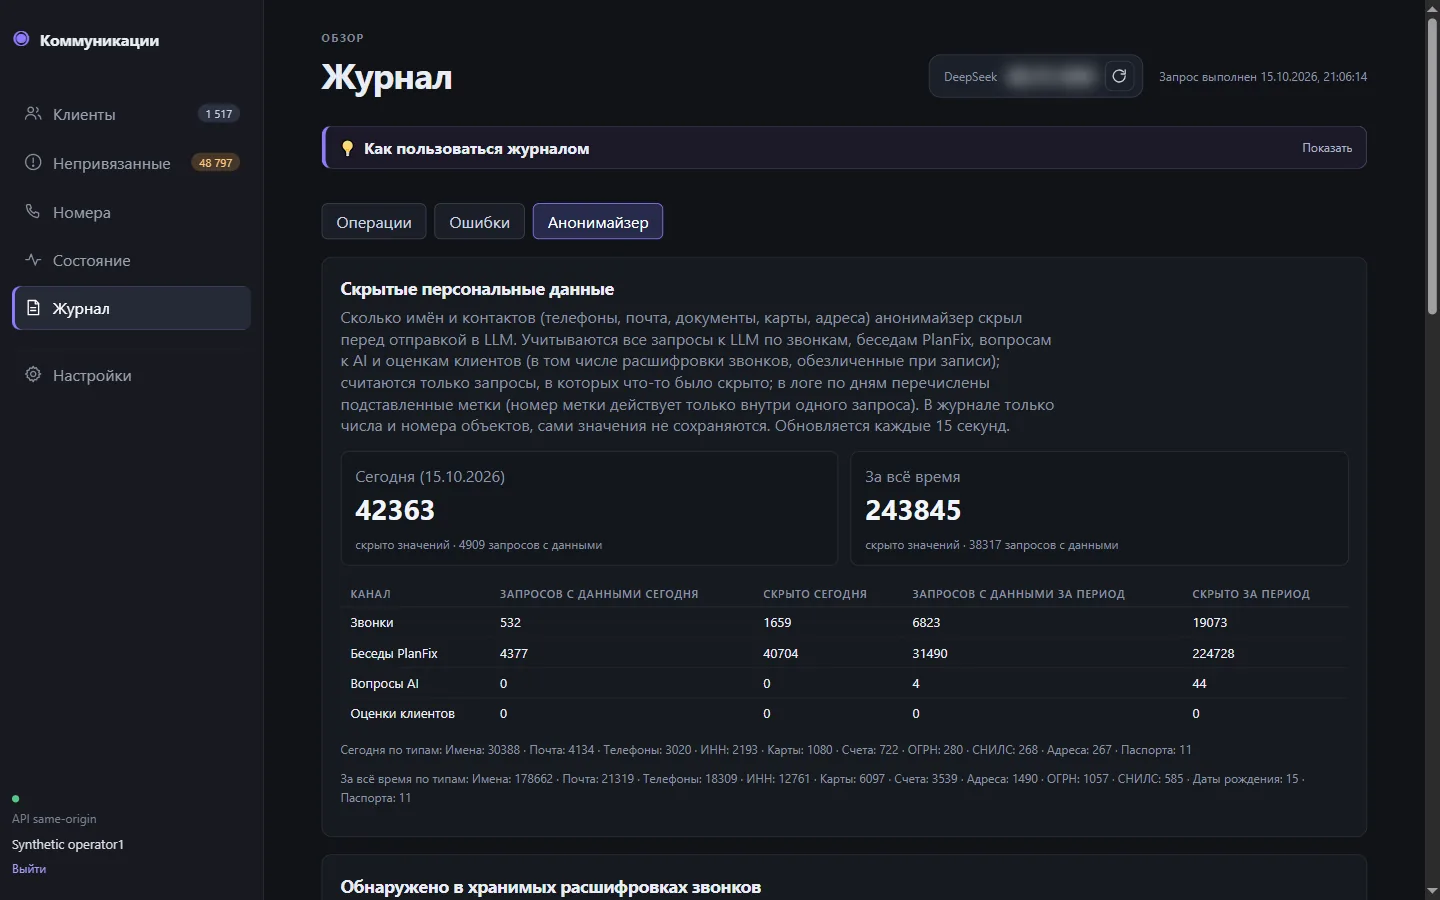This screenshot has height=900, width=1440.
Task: Click the Состояние pulse icon
Action: [x=33, y=260]
